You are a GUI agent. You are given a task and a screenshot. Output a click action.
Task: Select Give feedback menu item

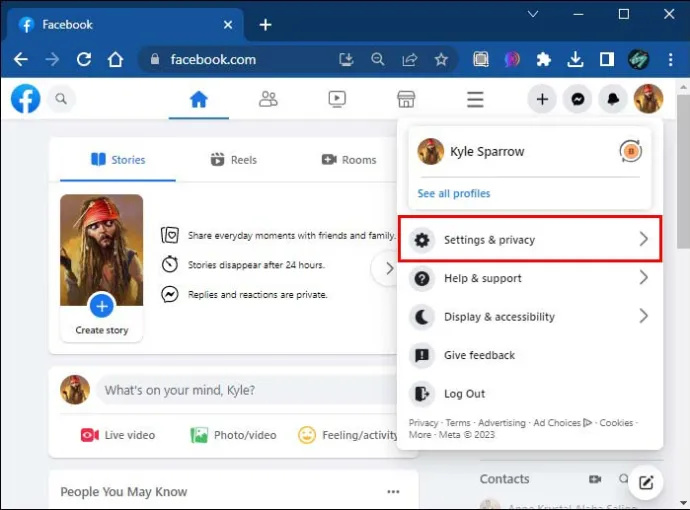530,355
